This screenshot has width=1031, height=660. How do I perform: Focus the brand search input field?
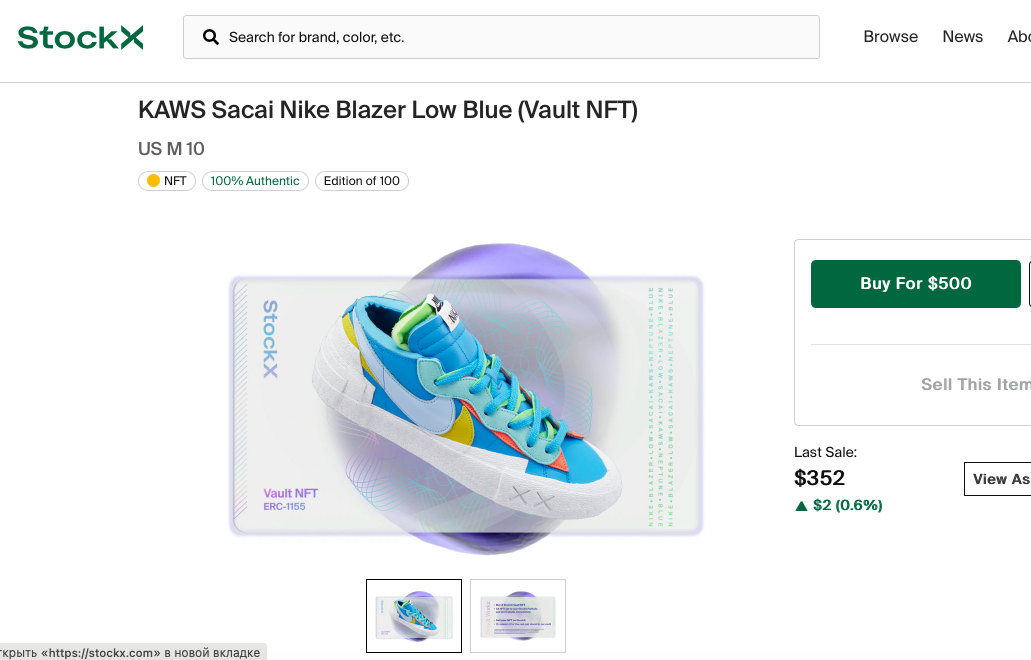point(501,37)
